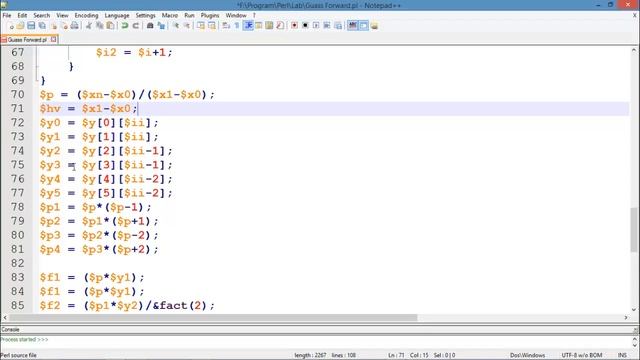Click the editor horizontal scrollbar thumb
This screenshot has height=360, width=640.
pyautogui.click(x=213, y=318)
